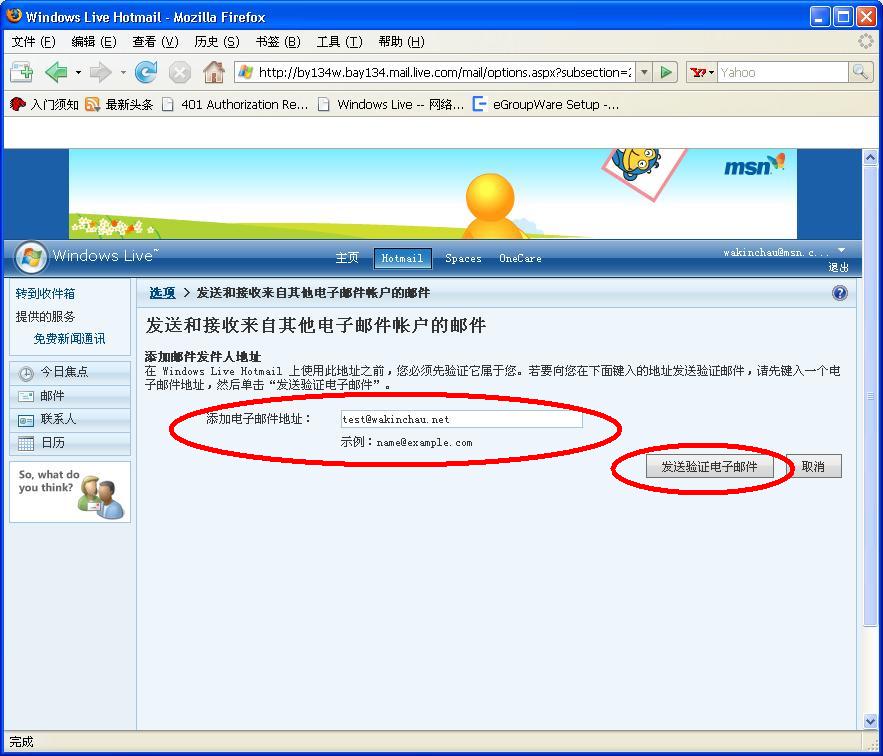Click the 转到收件箱 link
Image resolution: width=883 pixels, height=756 pixels.
pyautogui.click(x=46, y=293)
